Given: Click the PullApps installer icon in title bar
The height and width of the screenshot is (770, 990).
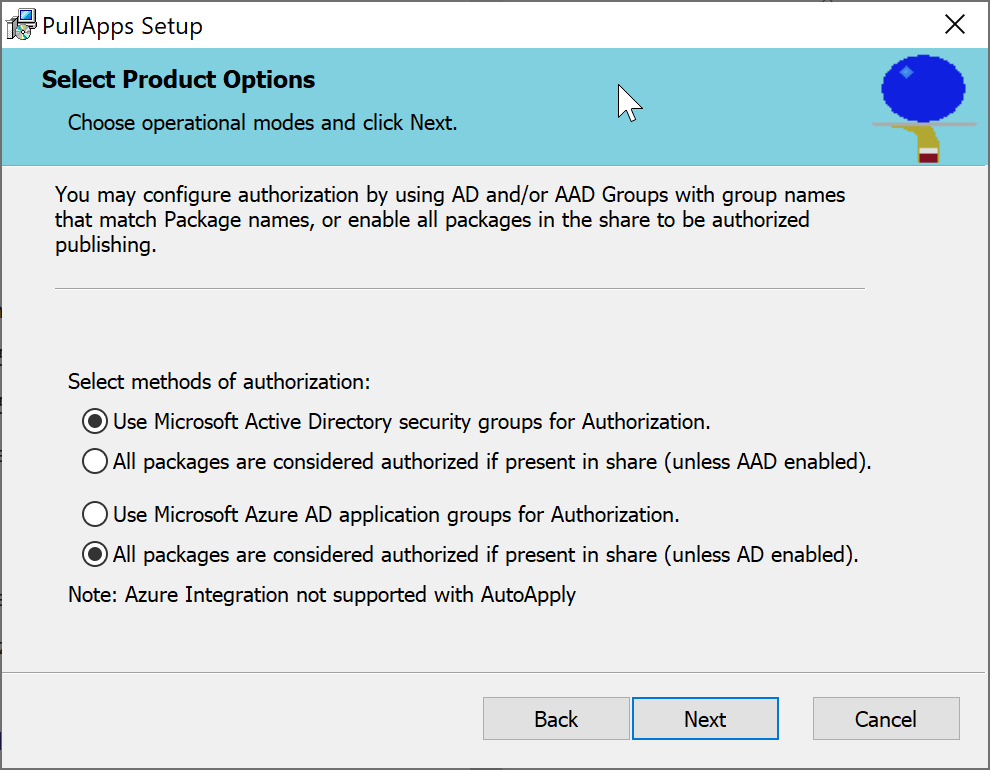Looking at the screenshot, I should [21, 25].
